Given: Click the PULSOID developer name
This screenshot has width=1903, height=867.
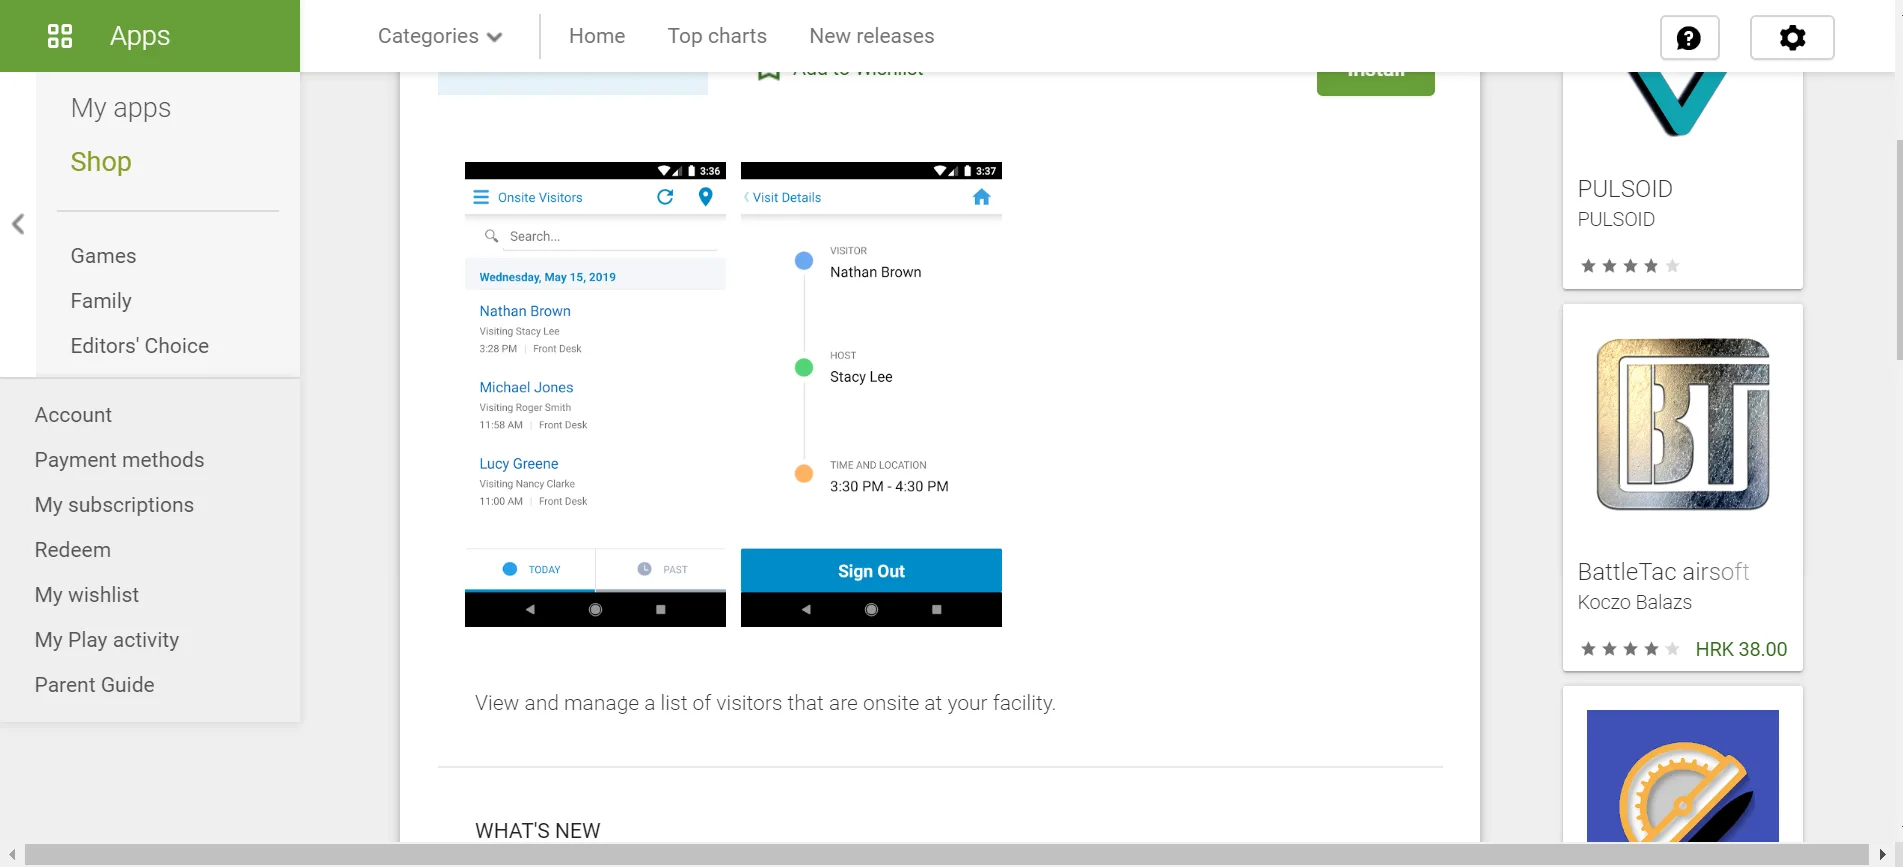Looking at the screenshot, I should tap(1616, 220).
